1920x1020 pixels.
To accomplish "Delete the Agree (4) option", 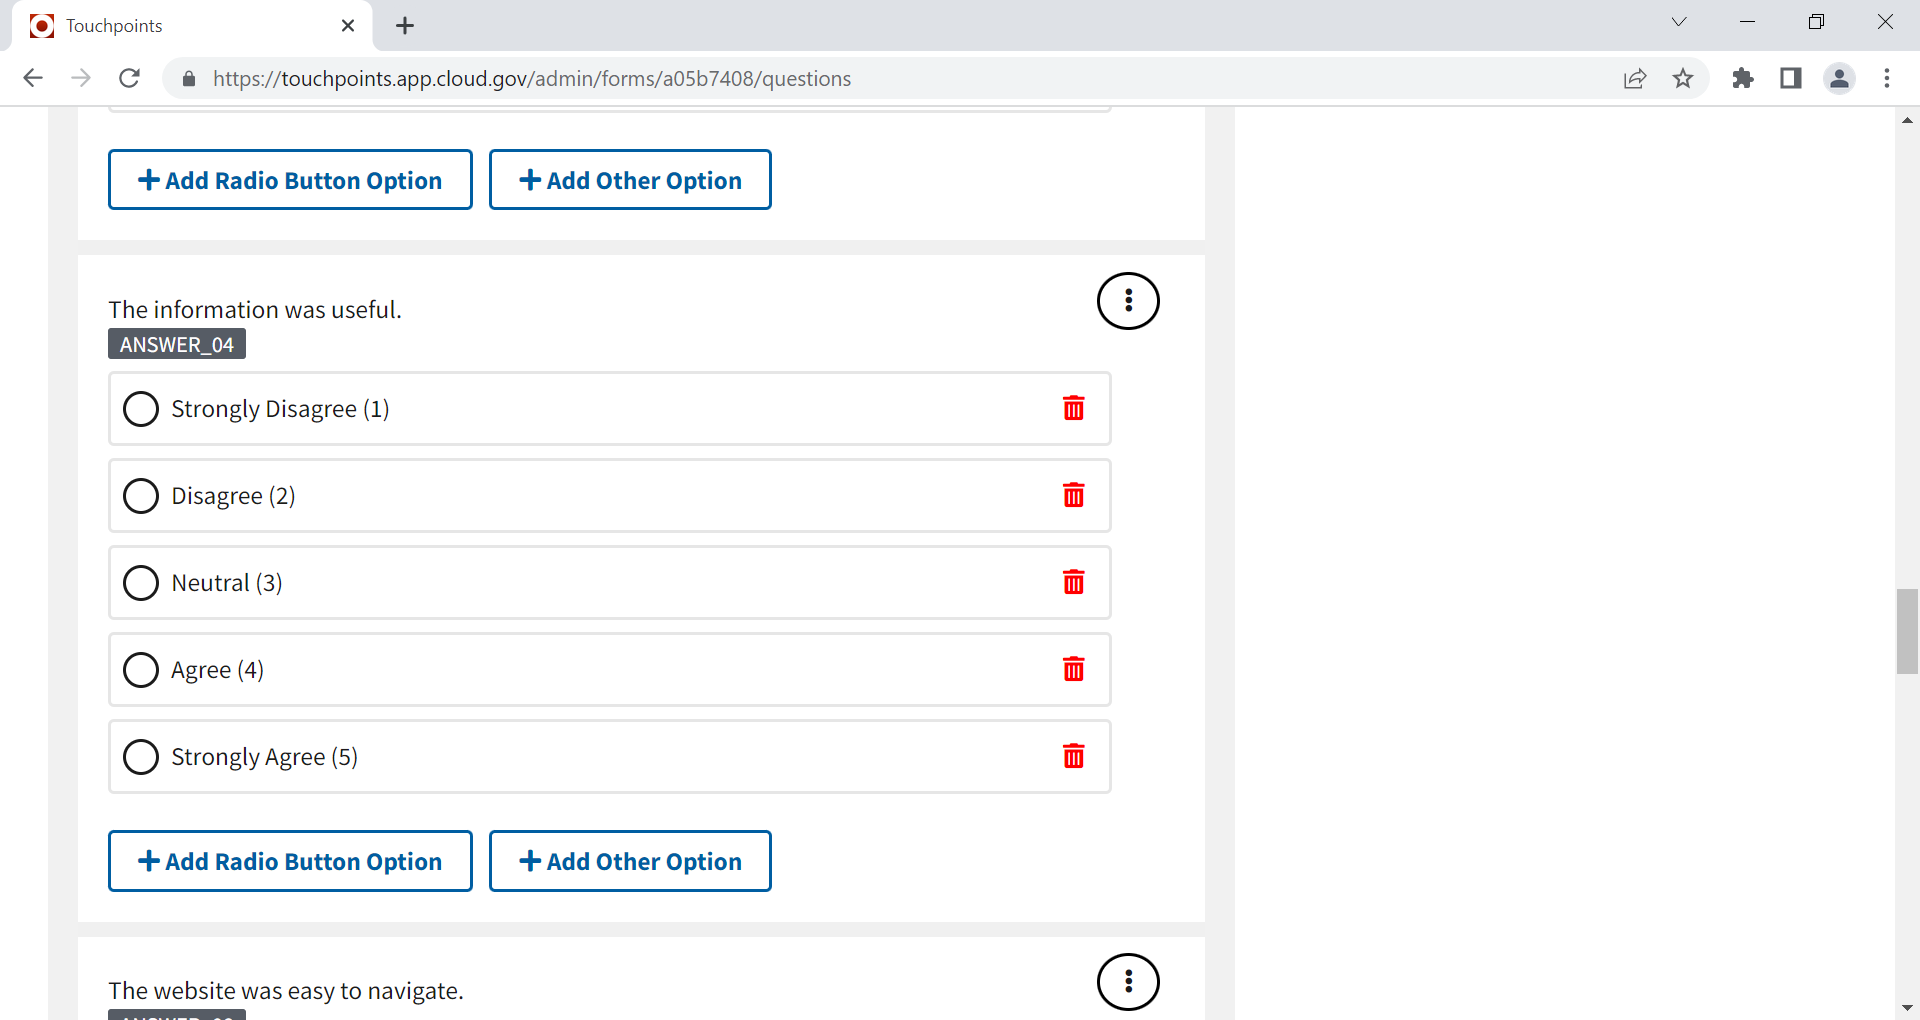I will coord(1073,669).
